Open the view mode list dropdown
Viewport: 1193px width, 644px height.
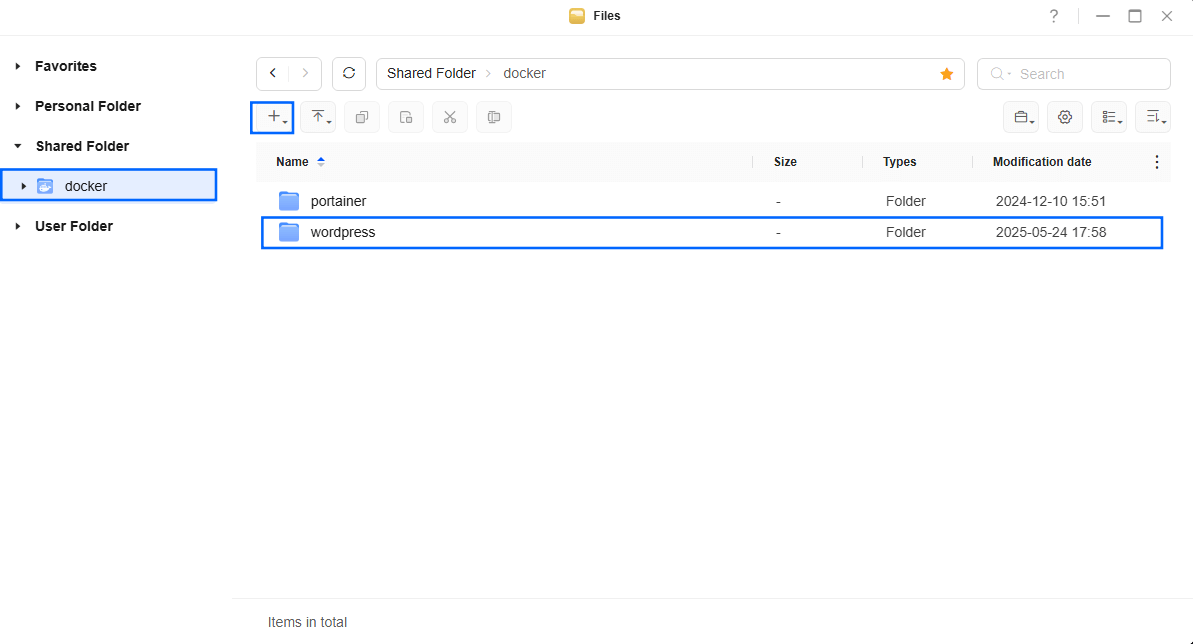click(x=1109, y=117)
